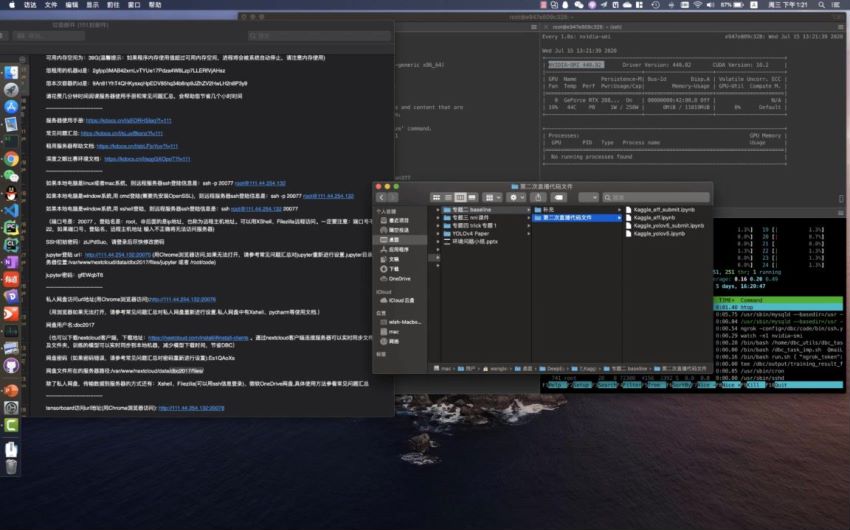Open OneNote from the Dock
This screenshot has width=850, height=530.
(x=11, y=262)
